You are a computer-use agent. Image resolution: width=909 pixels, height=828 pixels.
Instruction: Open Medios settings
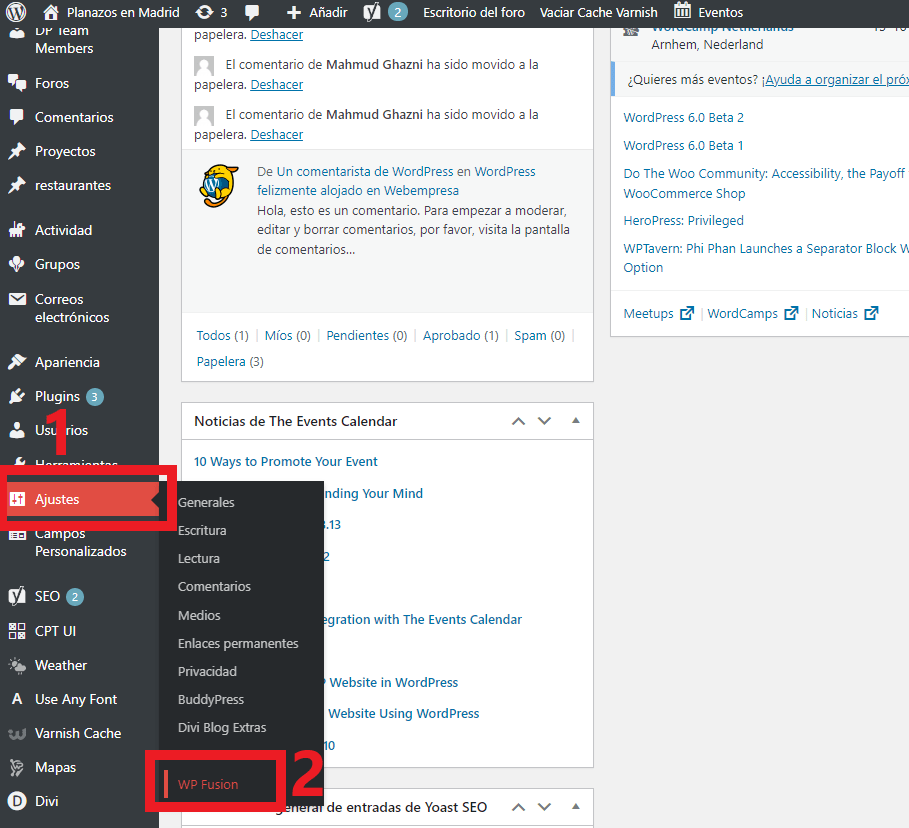(199, 615)
